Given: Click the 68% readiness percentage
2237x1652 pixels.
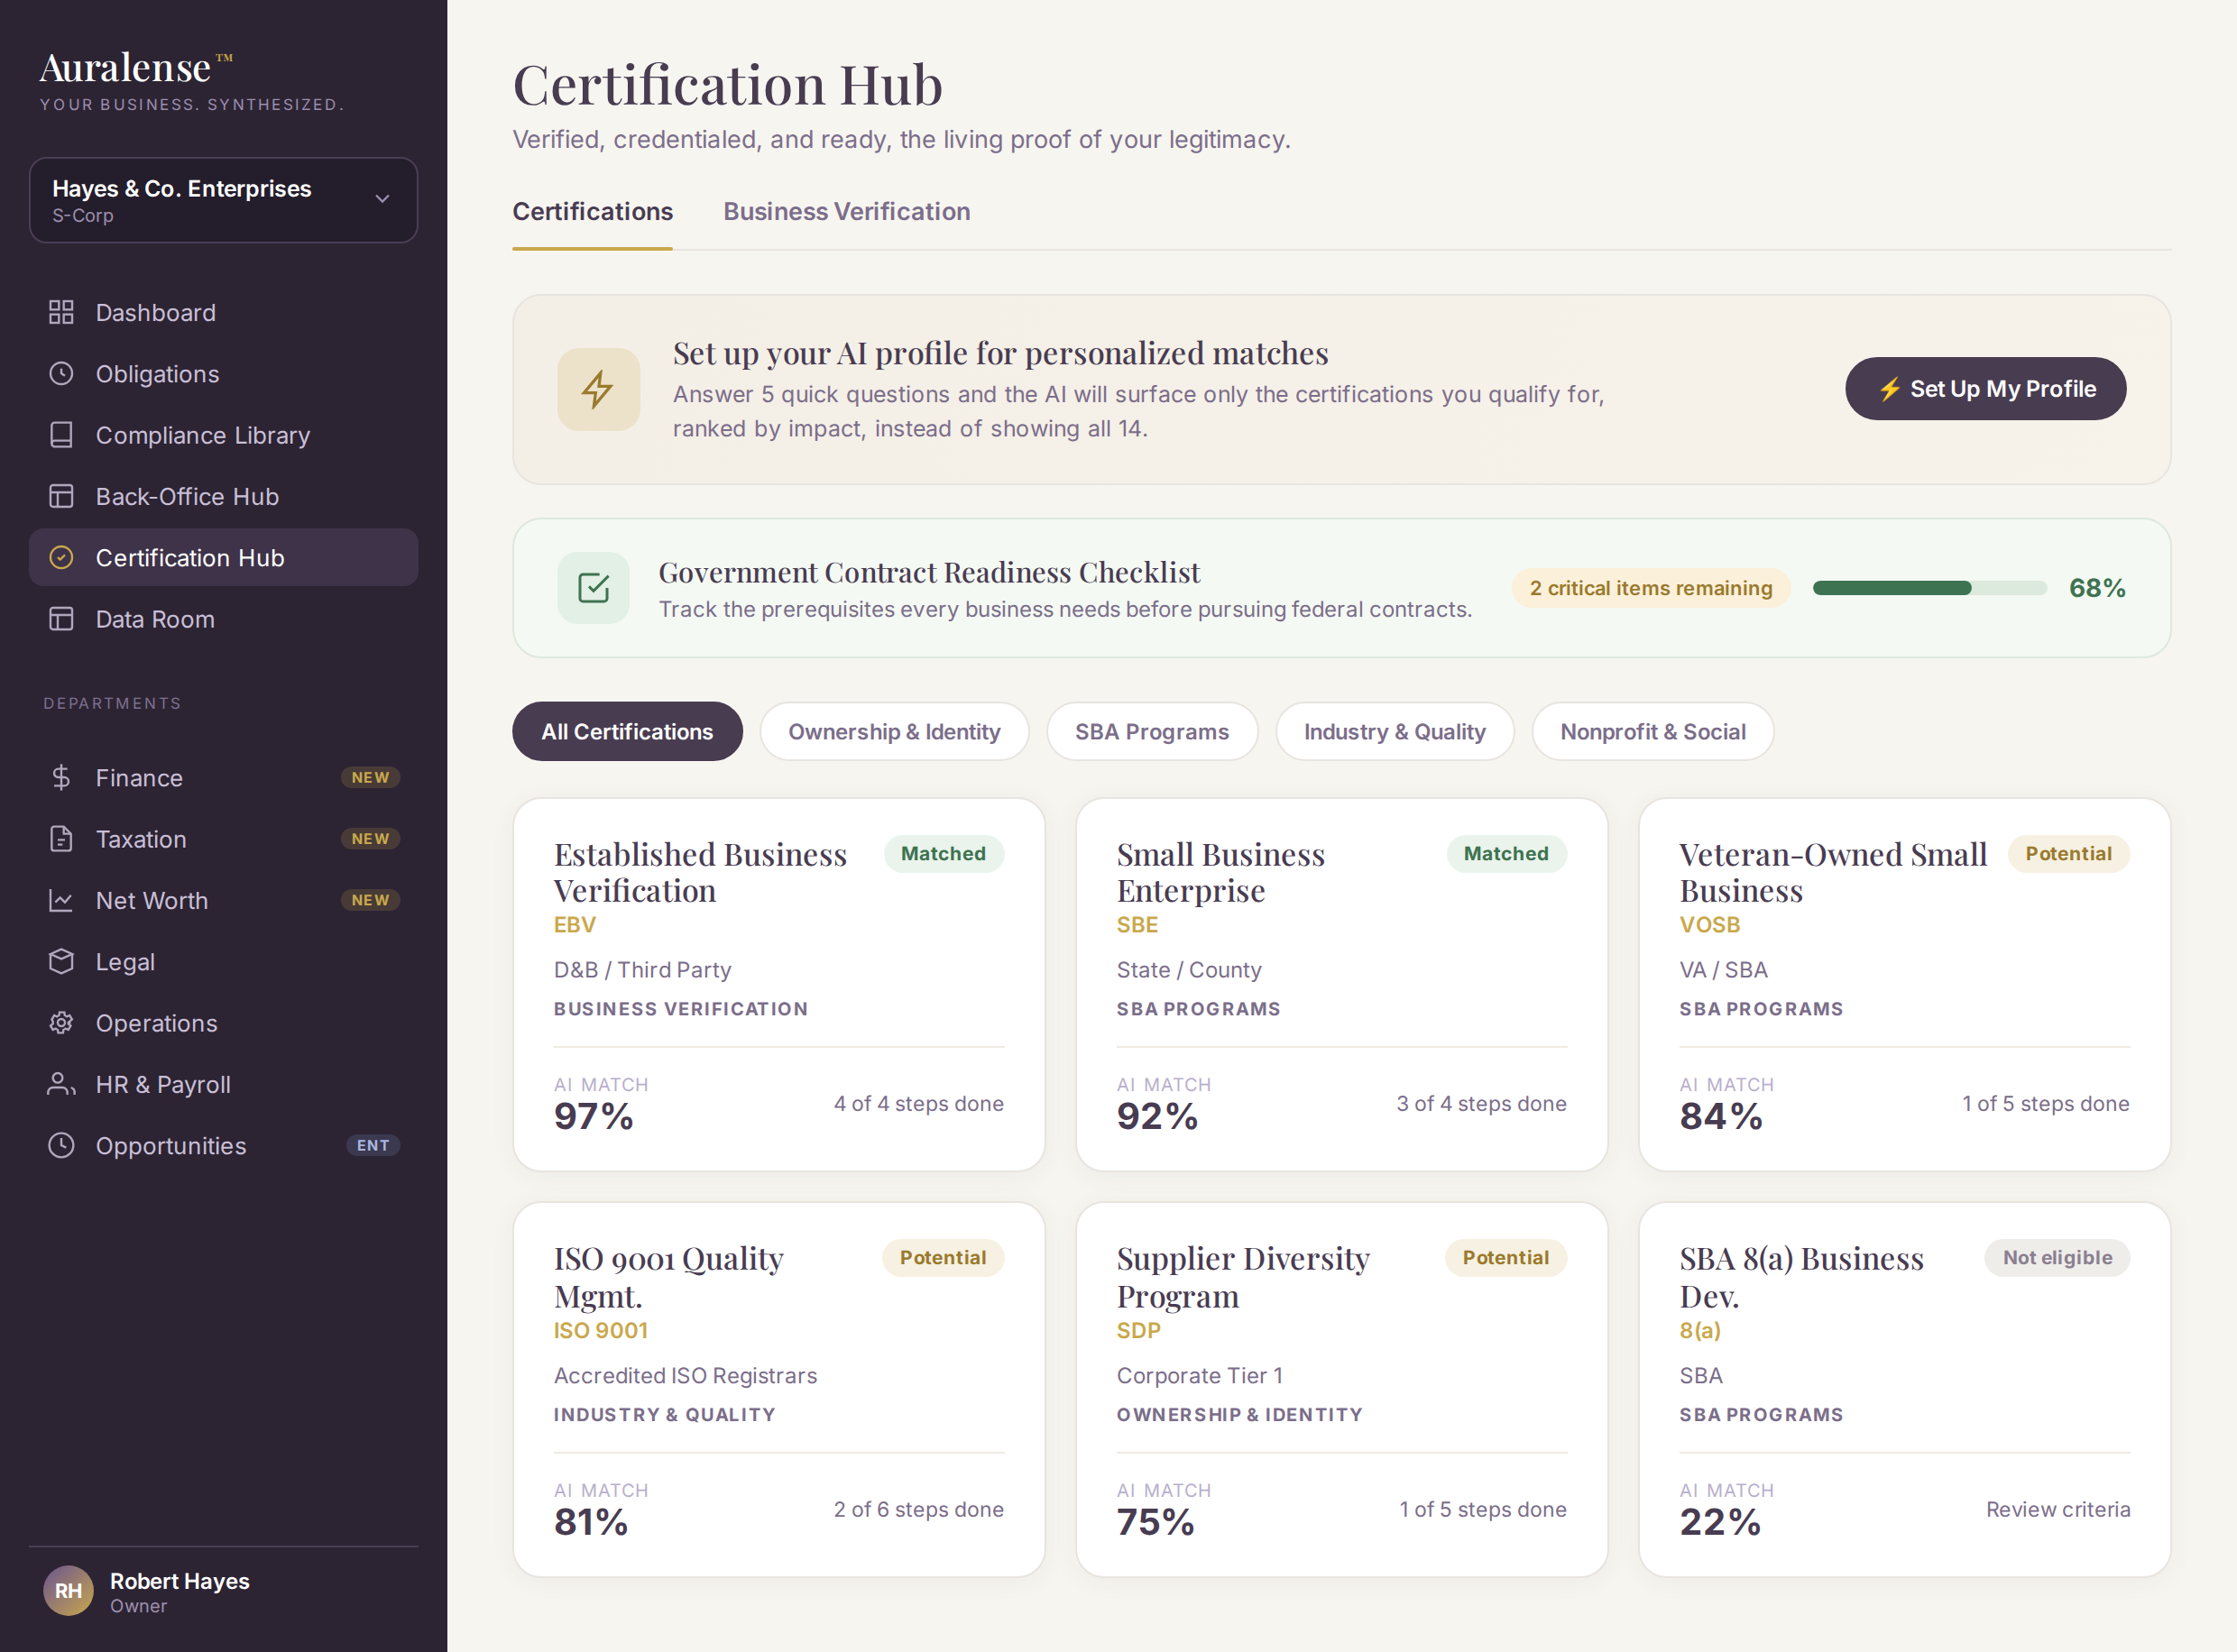Looking at the screenshot, I should coord(2096,588).
